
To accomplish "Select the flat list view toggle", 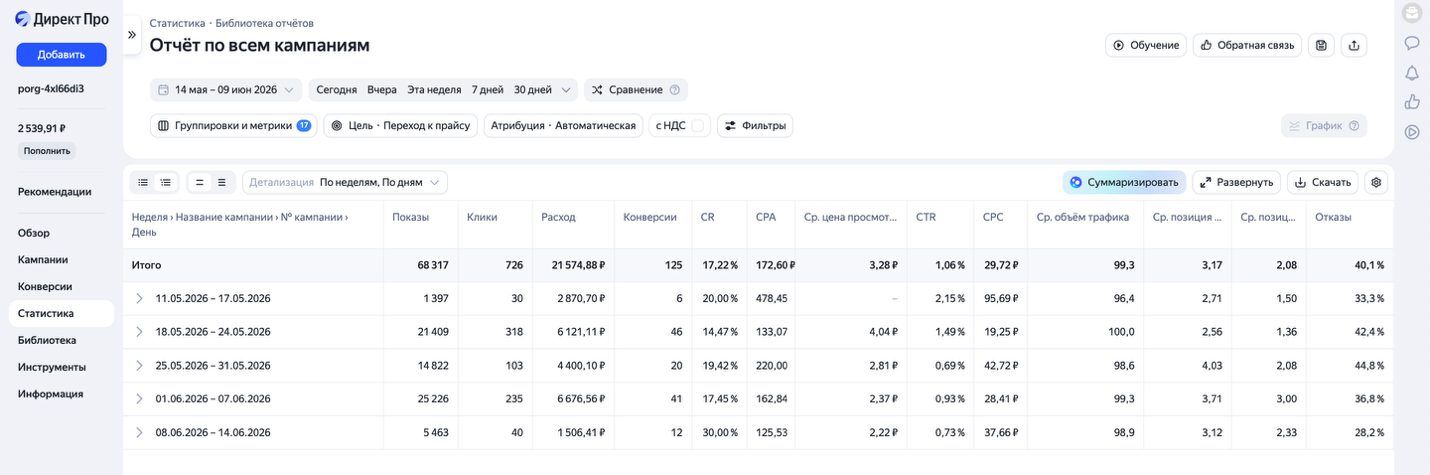I will [143, 182].
